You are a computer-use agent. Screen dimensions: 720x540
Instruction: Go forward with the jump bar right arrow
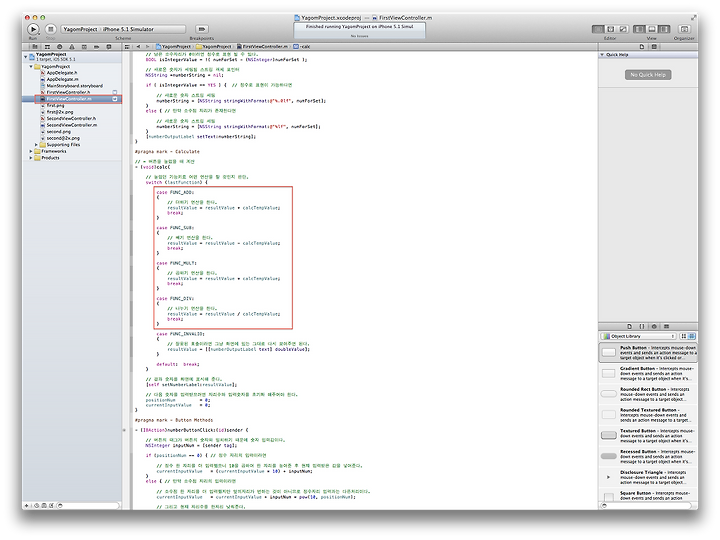click(147, 46)
